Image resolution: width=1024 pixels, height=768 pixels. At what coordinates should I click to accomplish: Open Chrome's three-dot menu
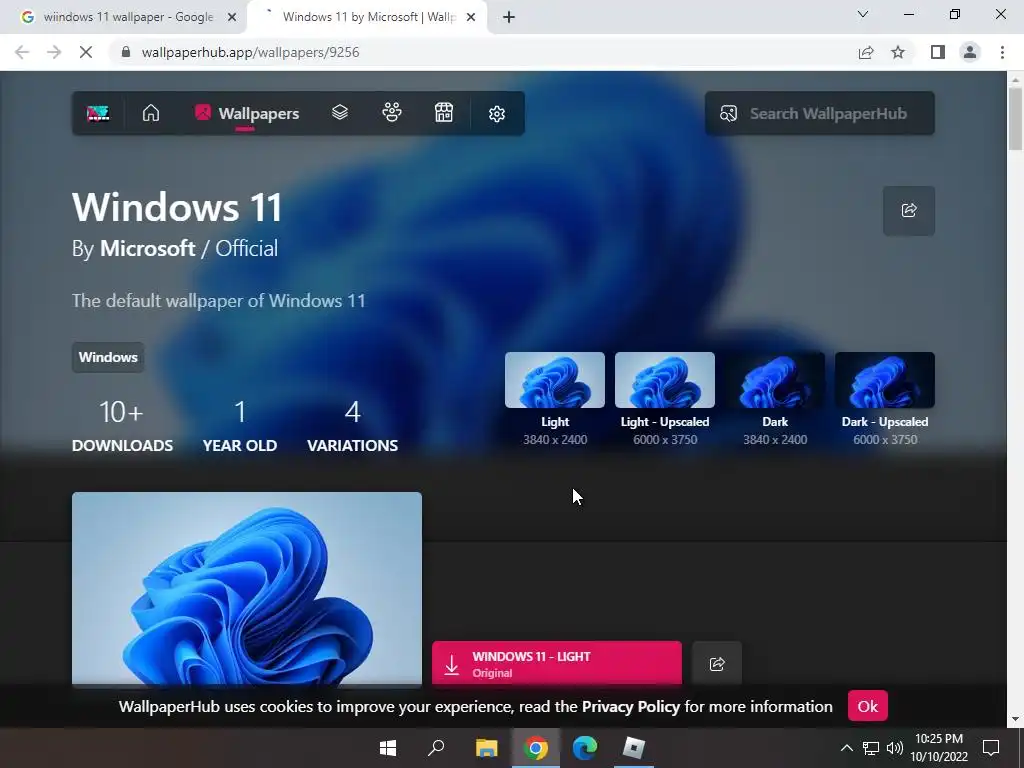(1002, 52)
